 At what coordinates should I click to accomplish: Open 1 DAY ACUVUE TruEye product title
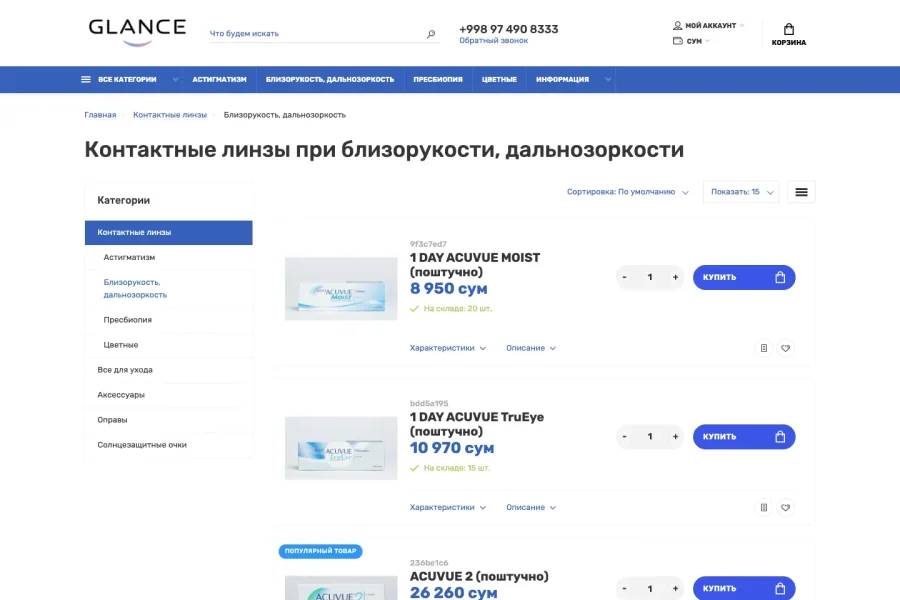(x=476, y=424)
